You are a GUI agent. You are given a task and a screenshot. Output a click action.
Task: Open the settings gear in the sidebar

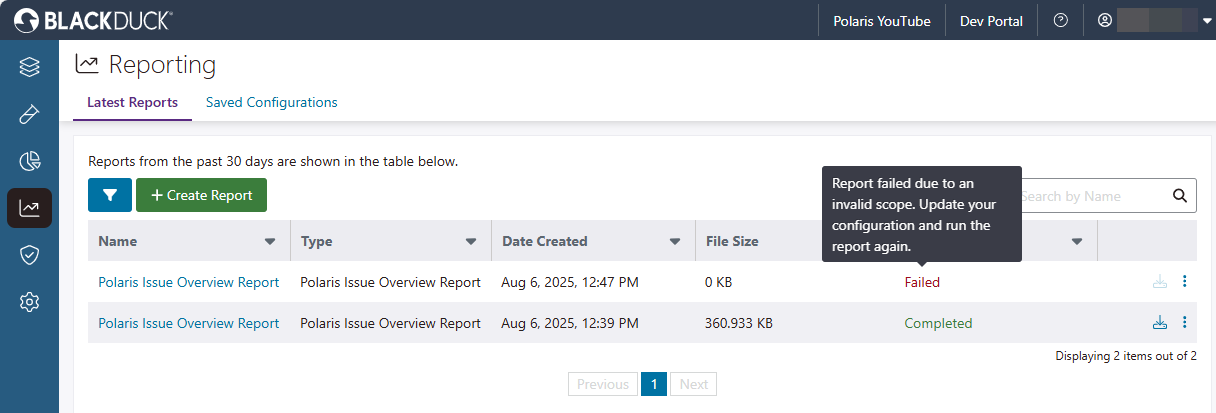coord(29,301)
